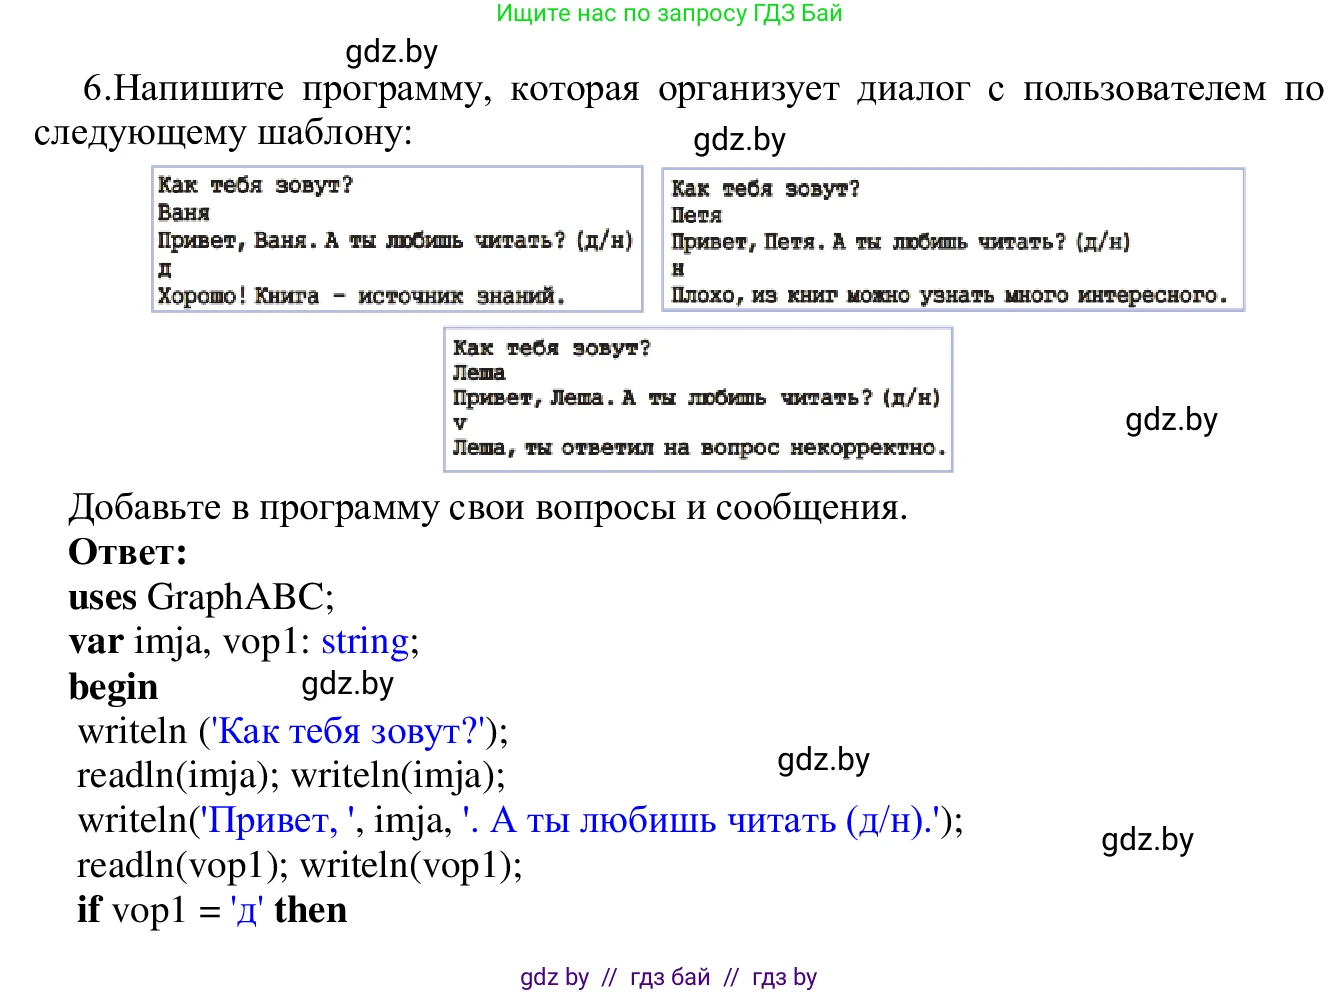Viewport: 1341px width, 994px height.
Task: Click the "гдз бай" footer link
Action: [670, 977]
